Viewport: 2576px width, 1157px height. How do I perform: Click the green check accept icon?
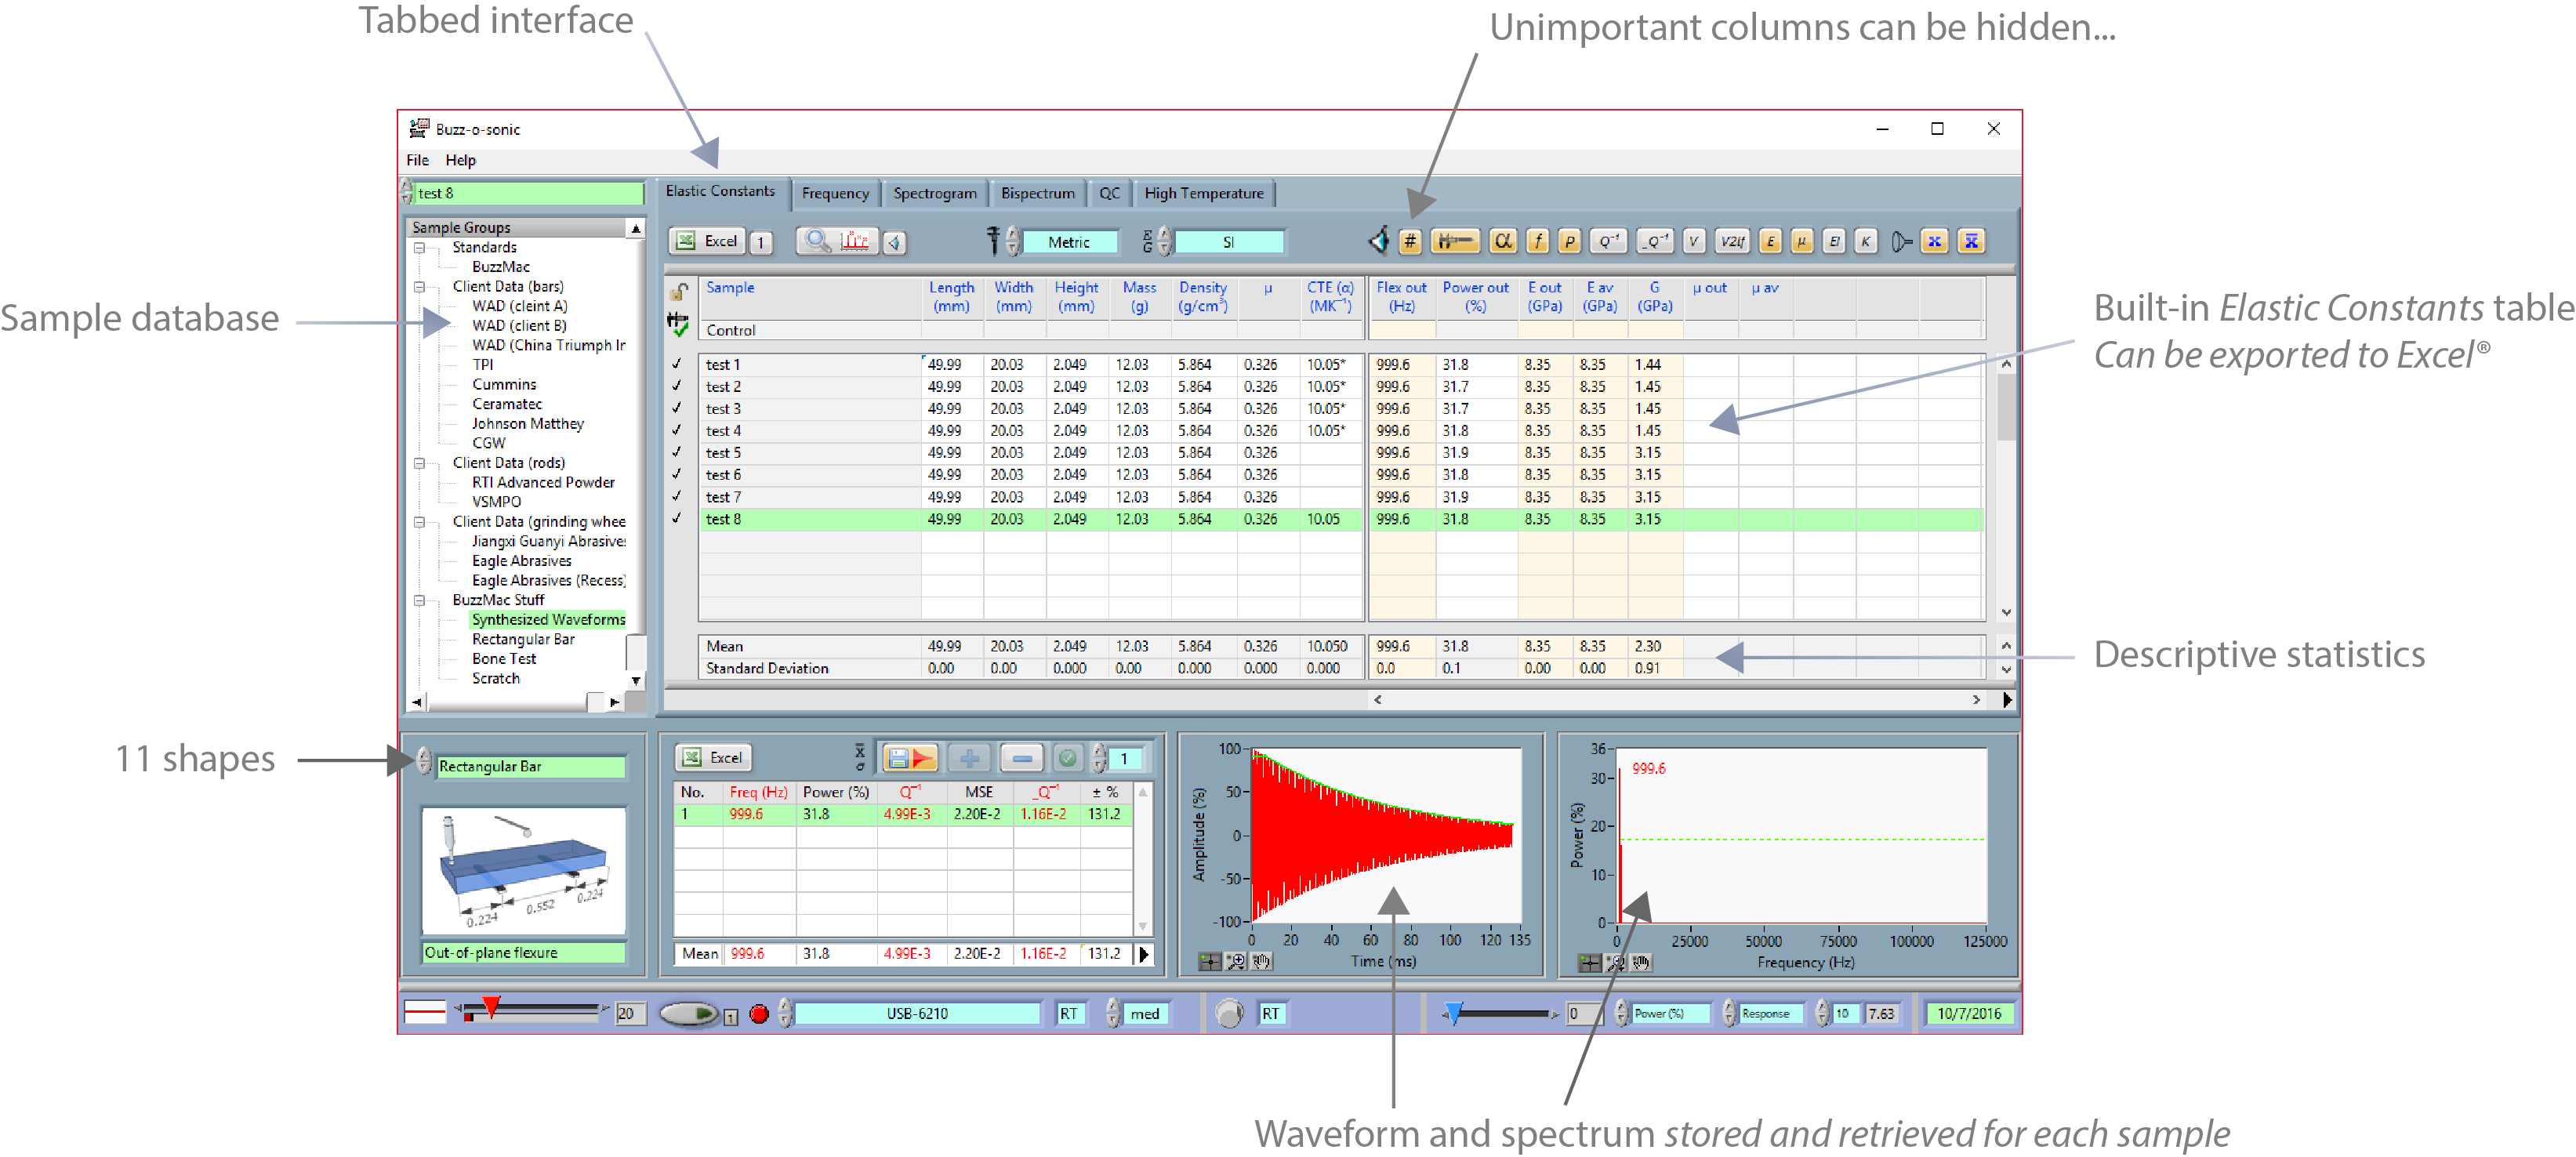pyautogui.click(x=1068, y=758)
